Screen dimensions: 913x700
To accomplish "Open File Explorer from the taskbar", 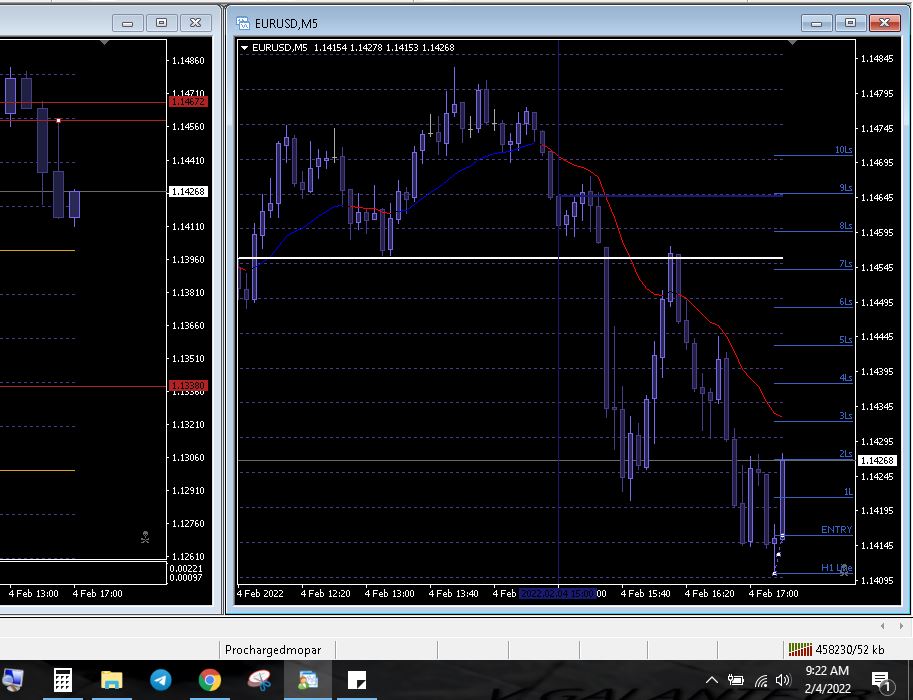I will 111,680.
